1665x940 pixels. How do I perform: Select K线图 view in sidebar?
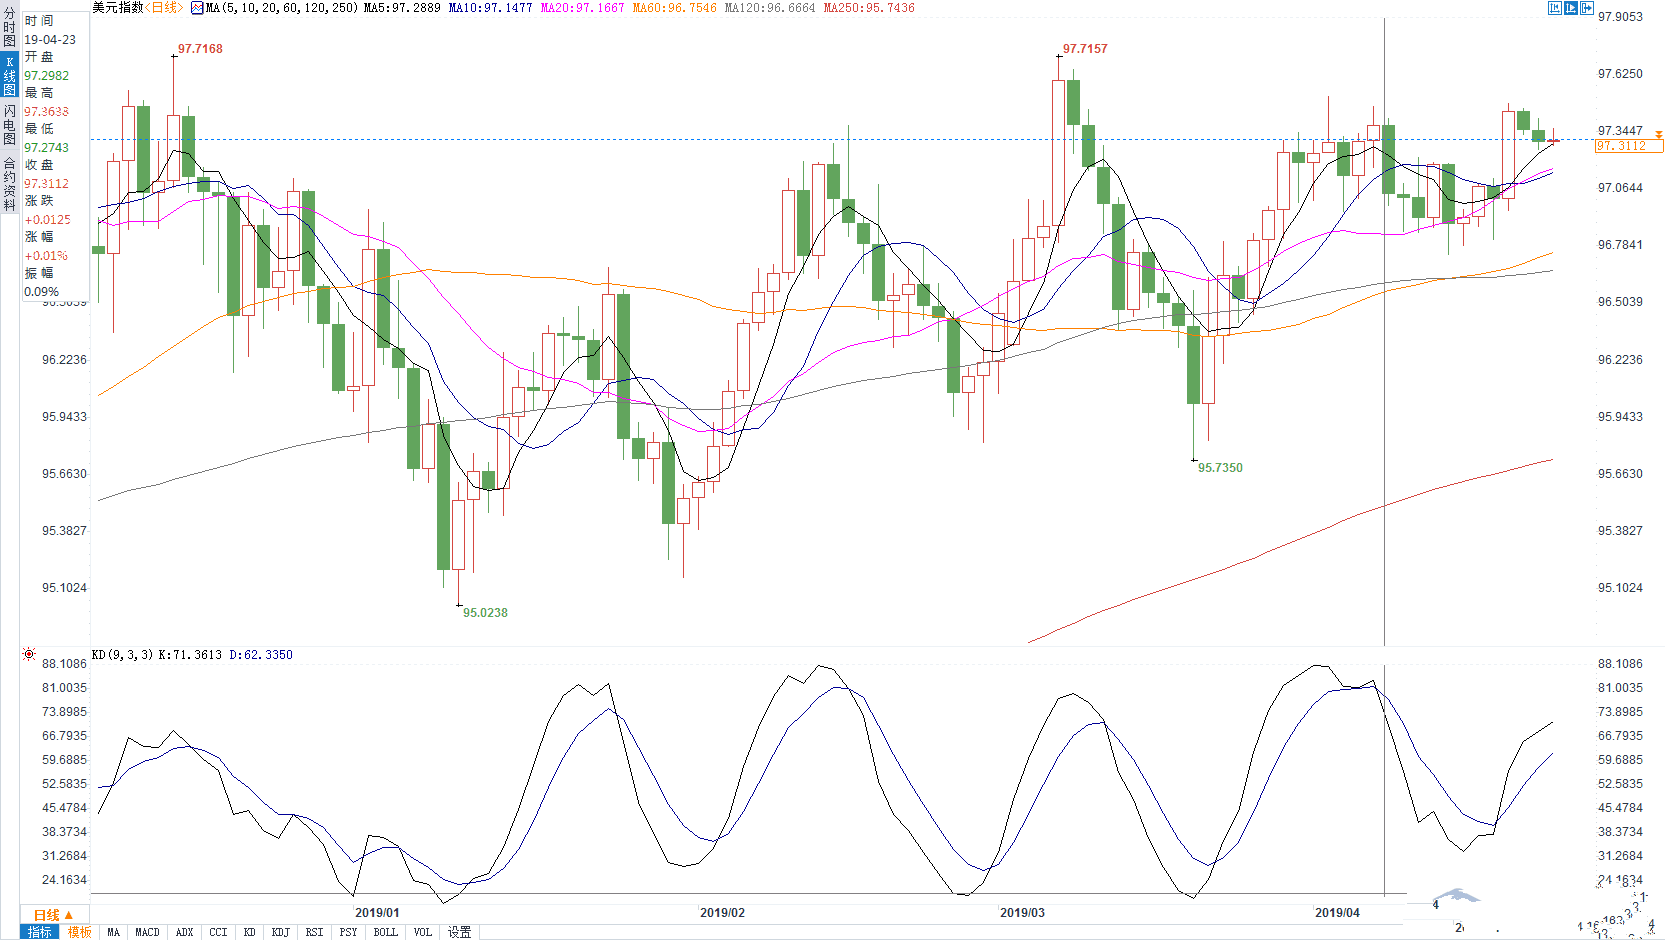pos(9,76)
